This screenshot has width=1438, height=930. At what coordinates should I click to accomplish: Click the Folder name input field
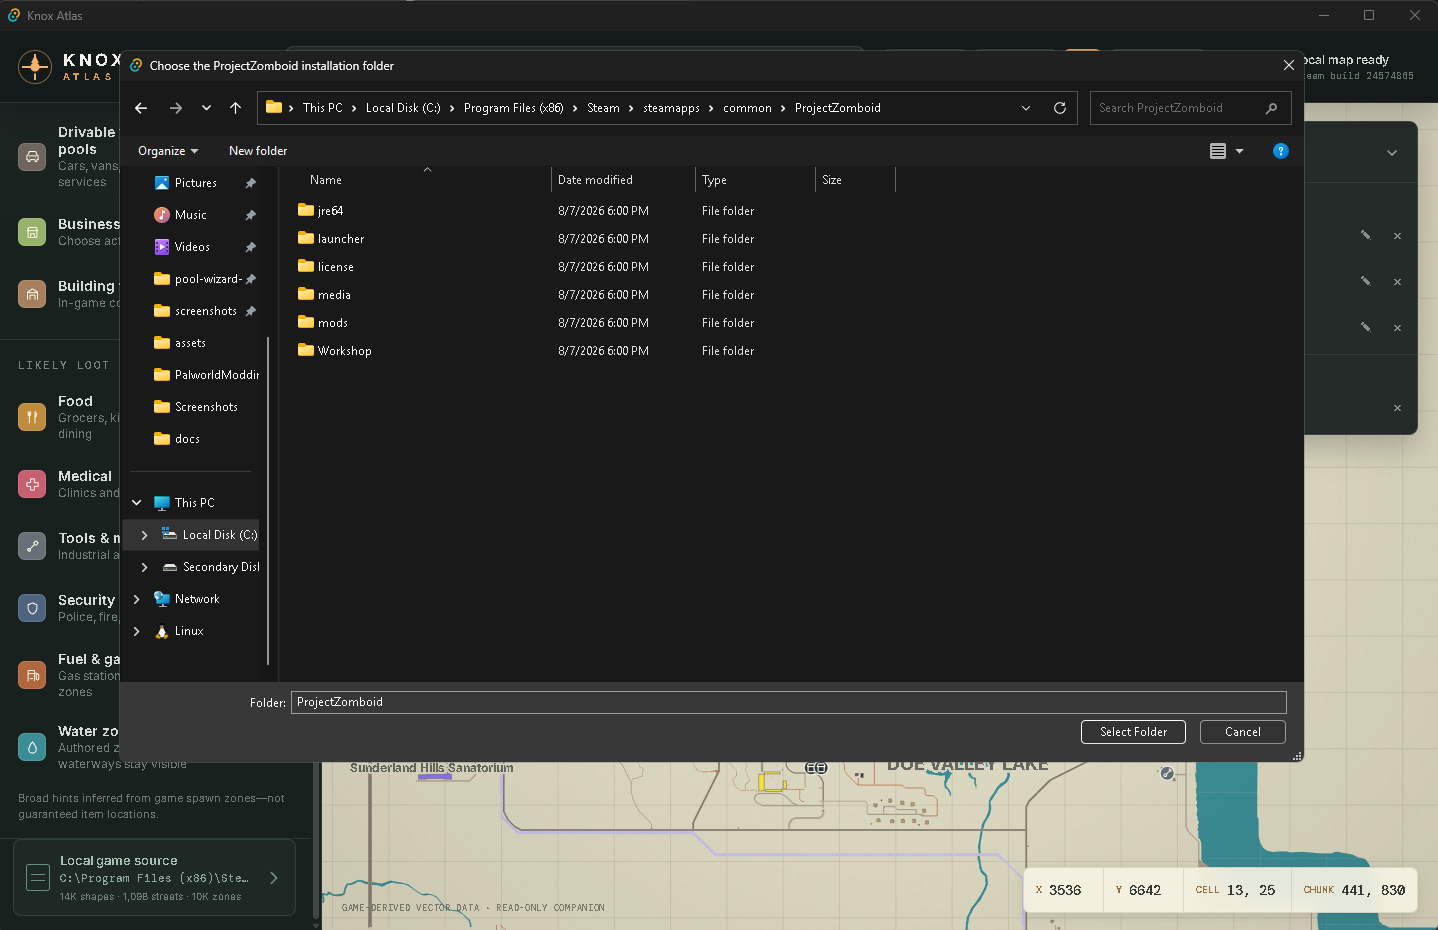(x=789, y=702)
